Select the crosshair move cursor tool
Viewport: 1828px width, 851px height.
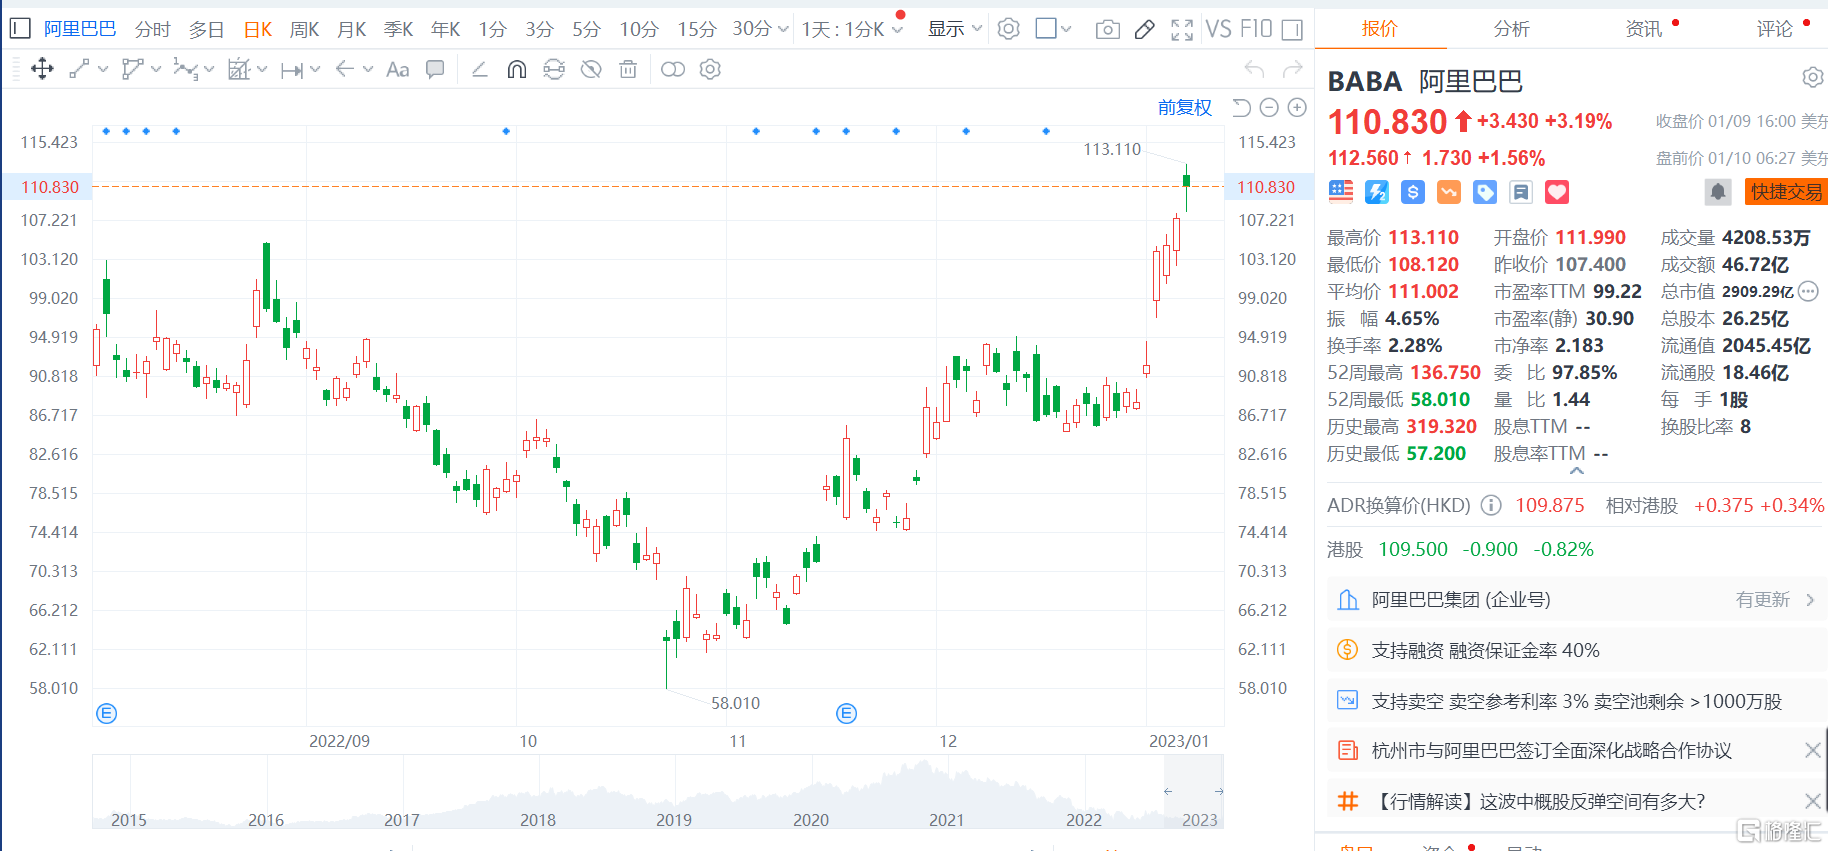[x=42, y=69]
